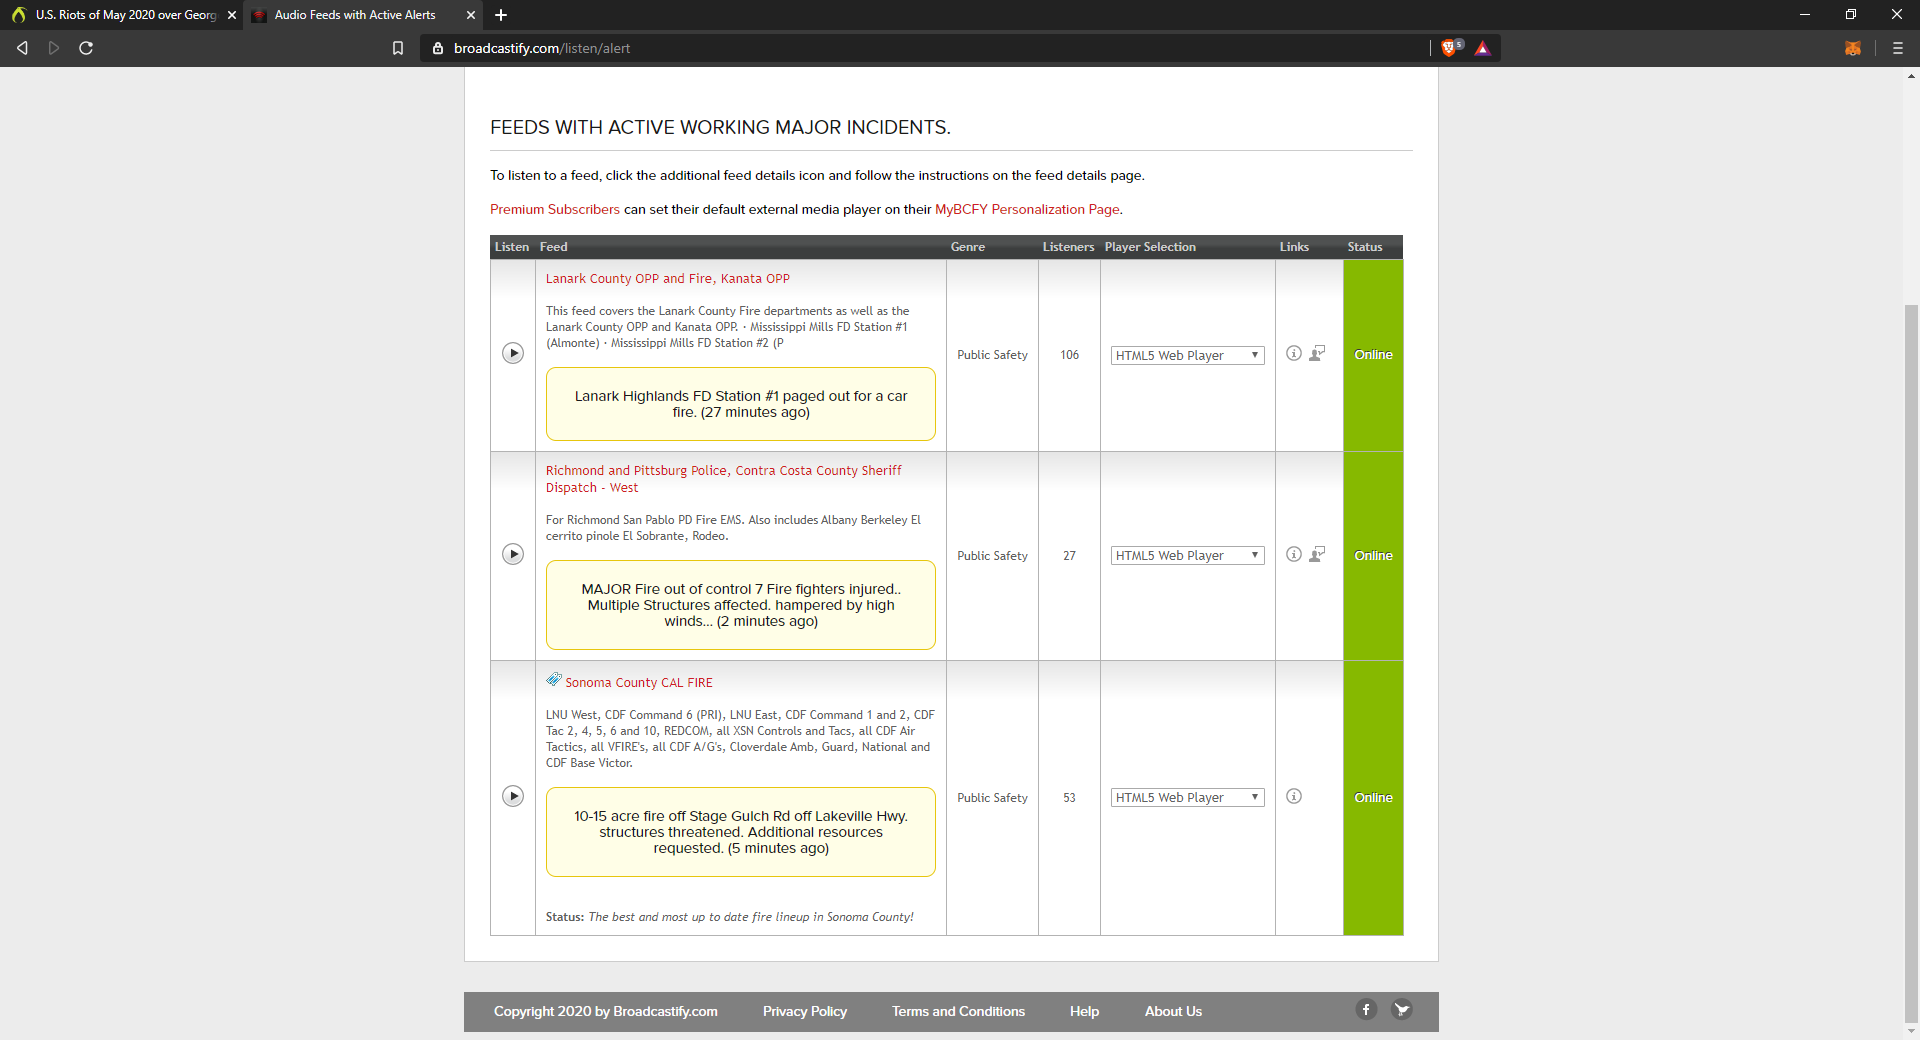
Task: Open the Lanark County feed icon beside info
Action: [1318, 353]
